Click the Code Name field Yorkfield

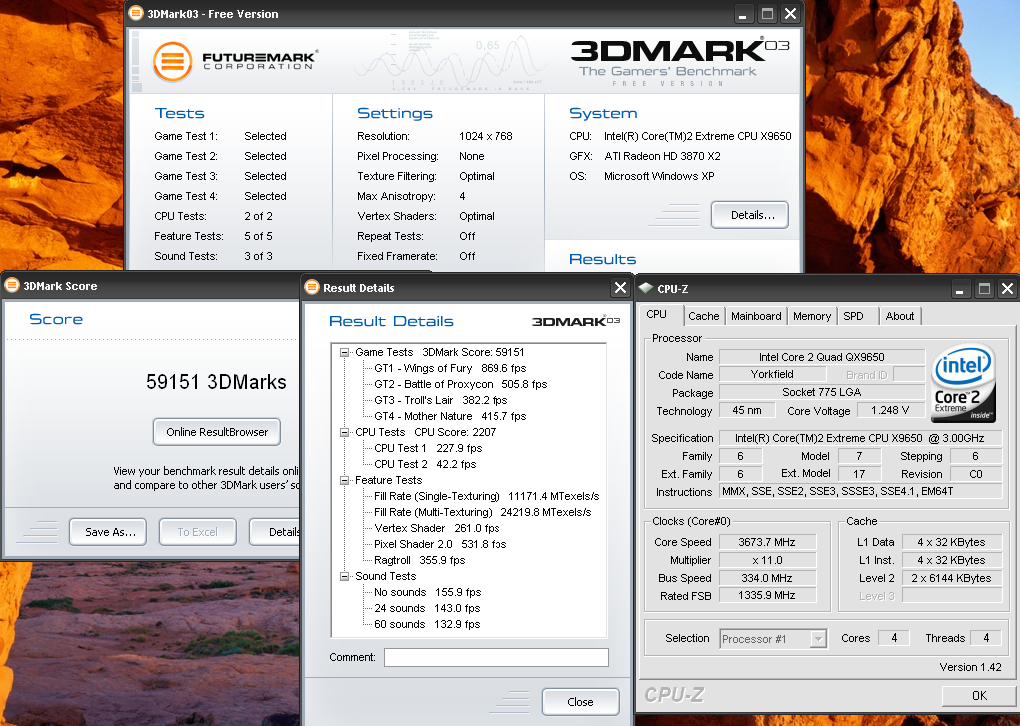(x=772, y=374)
